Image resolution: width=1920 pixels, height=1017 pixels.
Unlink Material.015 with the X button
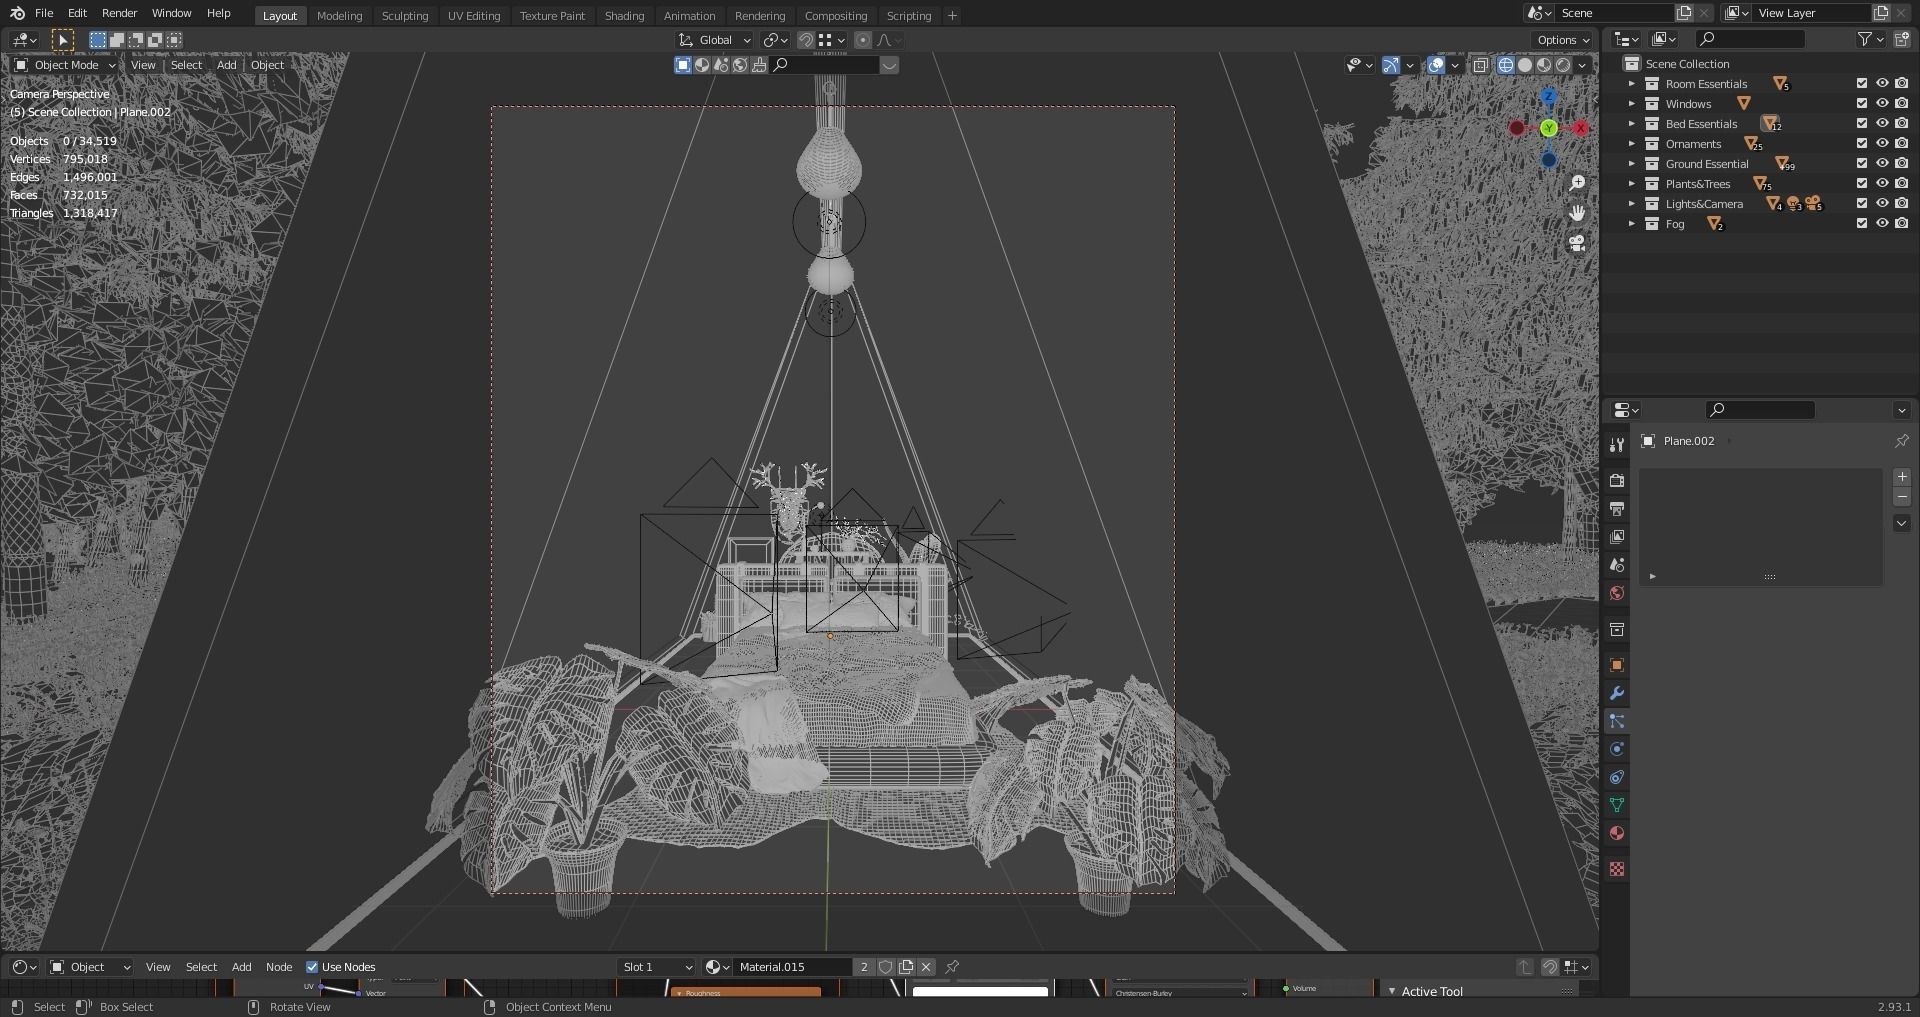coord(926,967)
